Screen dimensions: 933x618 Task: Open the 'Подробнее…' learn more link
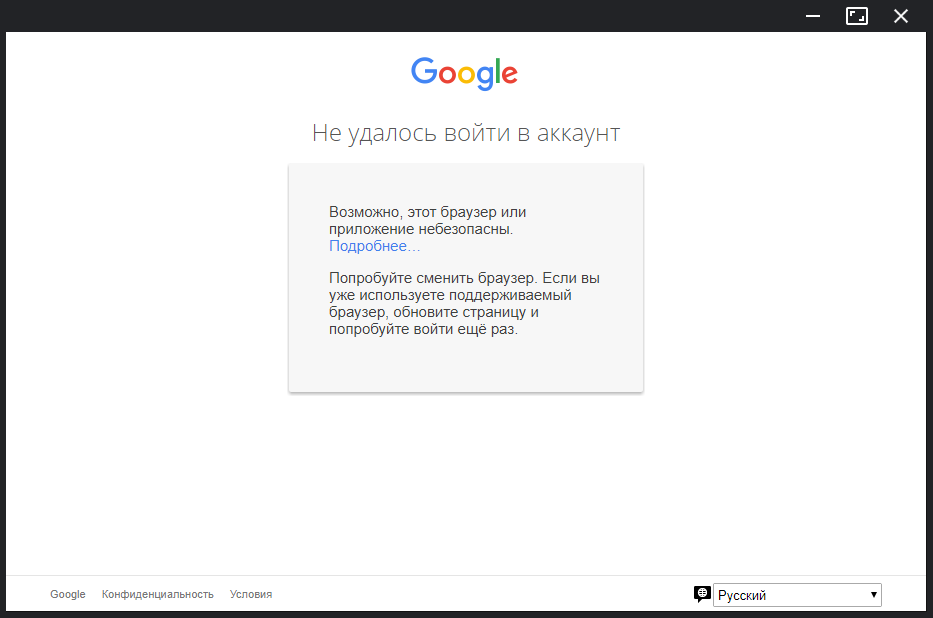[374, 246]
